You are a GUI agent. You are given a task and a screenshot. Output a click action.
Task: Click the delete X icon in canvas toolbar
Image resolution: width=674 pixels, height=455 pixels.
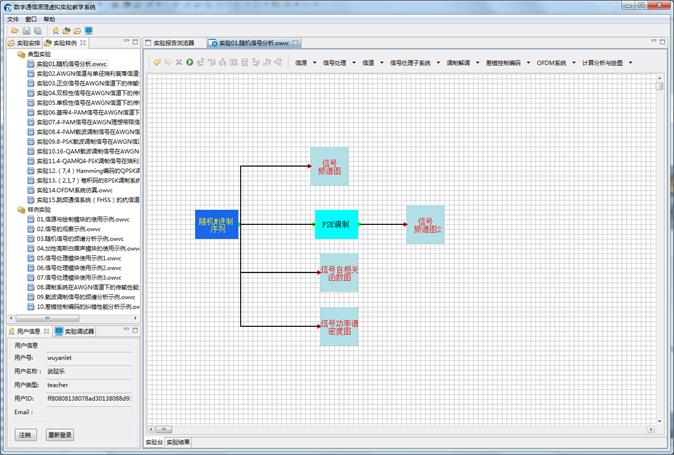tap(179, 62)
